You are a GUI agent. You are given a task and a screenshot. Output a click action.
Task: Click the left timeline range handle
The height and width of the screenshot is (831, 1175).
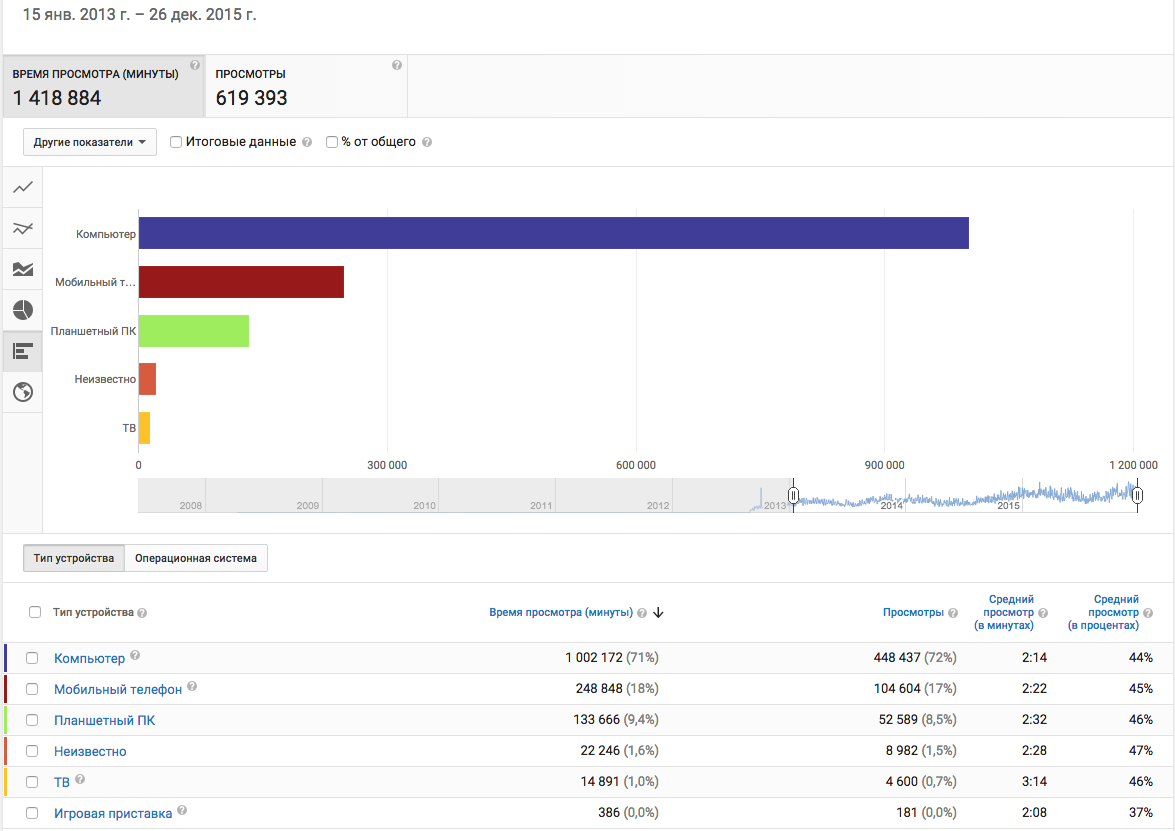tap(793, 495)
